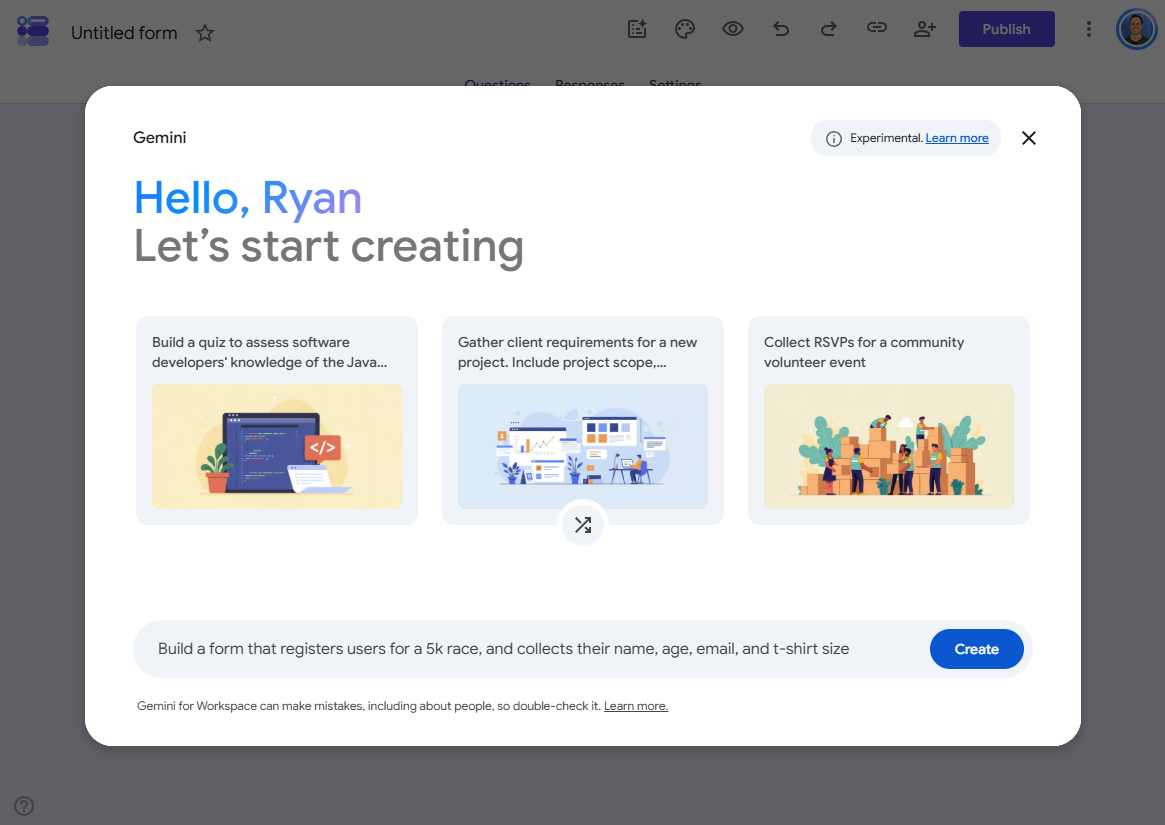This screenshot has width=1165, height=825.
Task: Preview the form with the eye icon
Action: [733, 29]
